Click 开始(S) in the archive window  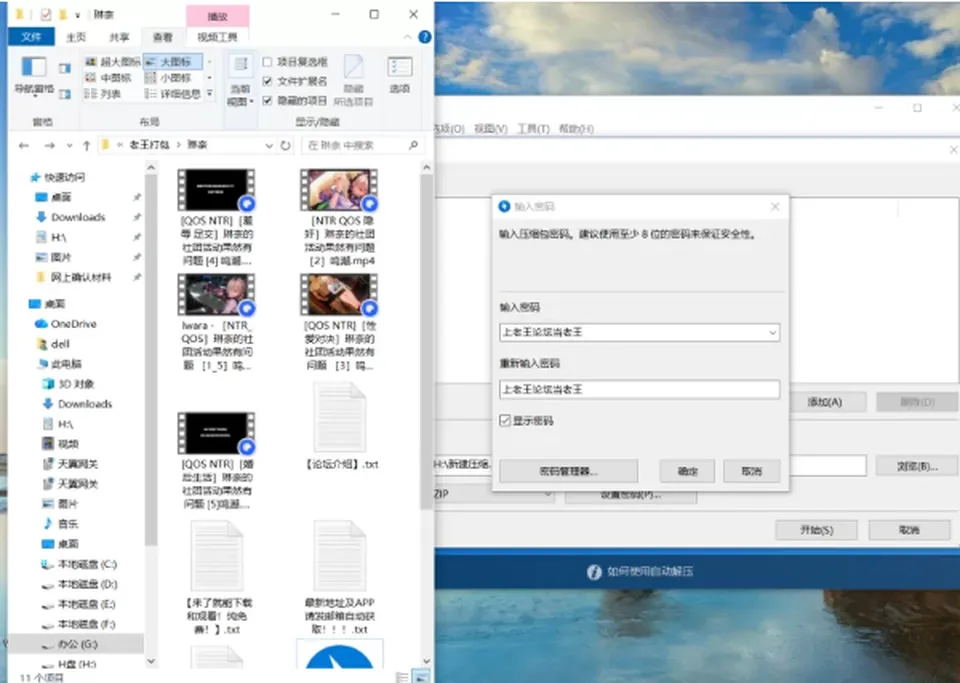pyautogui.click(x=817, y=530)
